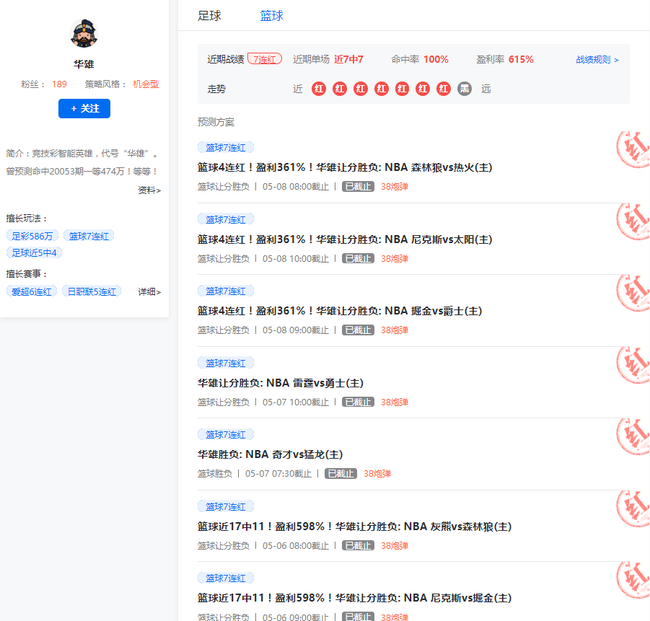Click the first red 红 trend icon
This screenshot has height=621, width=650.
click(x=319, y=89)
